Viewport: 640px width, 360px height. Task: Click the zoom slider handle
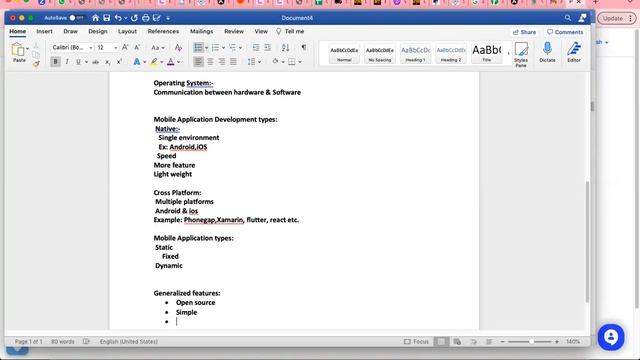pyautogui.click(x=531, y=342)
